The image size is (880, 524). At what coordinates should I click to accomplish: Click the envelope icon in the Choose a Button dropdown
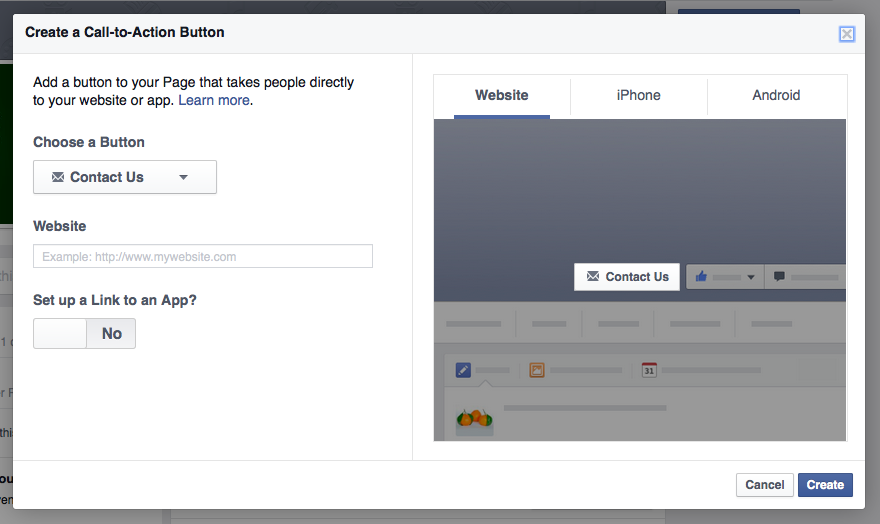point(58,177)
